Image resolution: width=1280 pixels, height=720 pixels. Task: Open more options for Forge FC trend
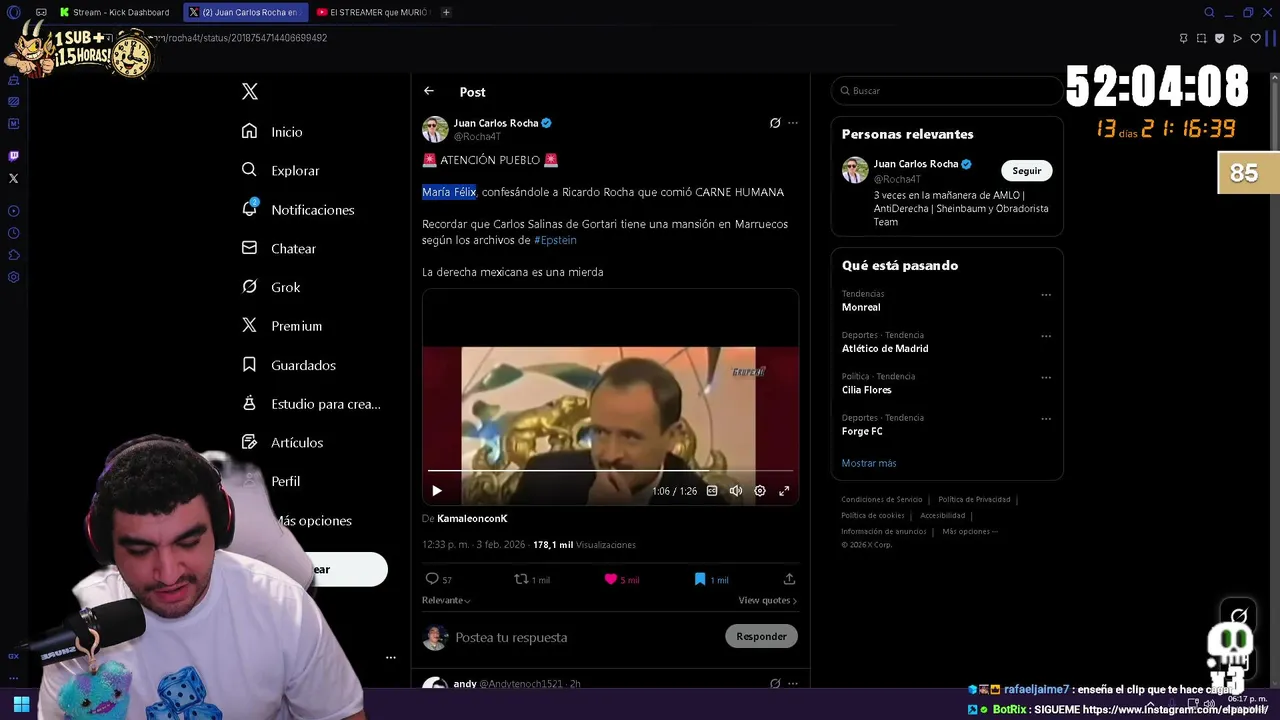coord(1046,418)
